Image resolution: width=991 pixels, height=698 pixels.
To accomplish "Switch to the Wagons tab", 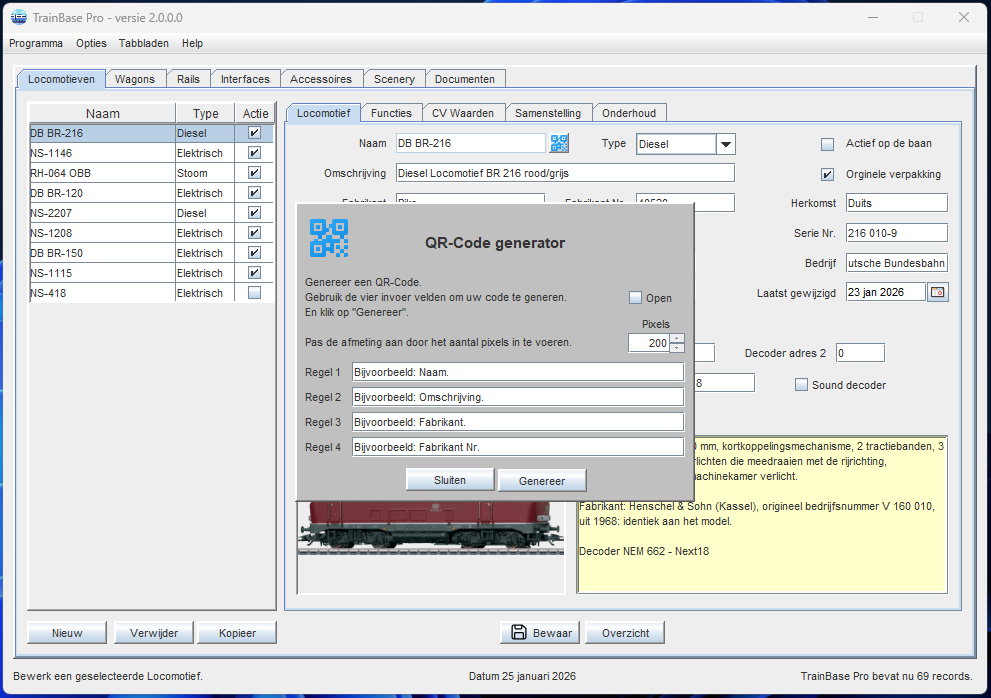I will (x=134, y=79).
